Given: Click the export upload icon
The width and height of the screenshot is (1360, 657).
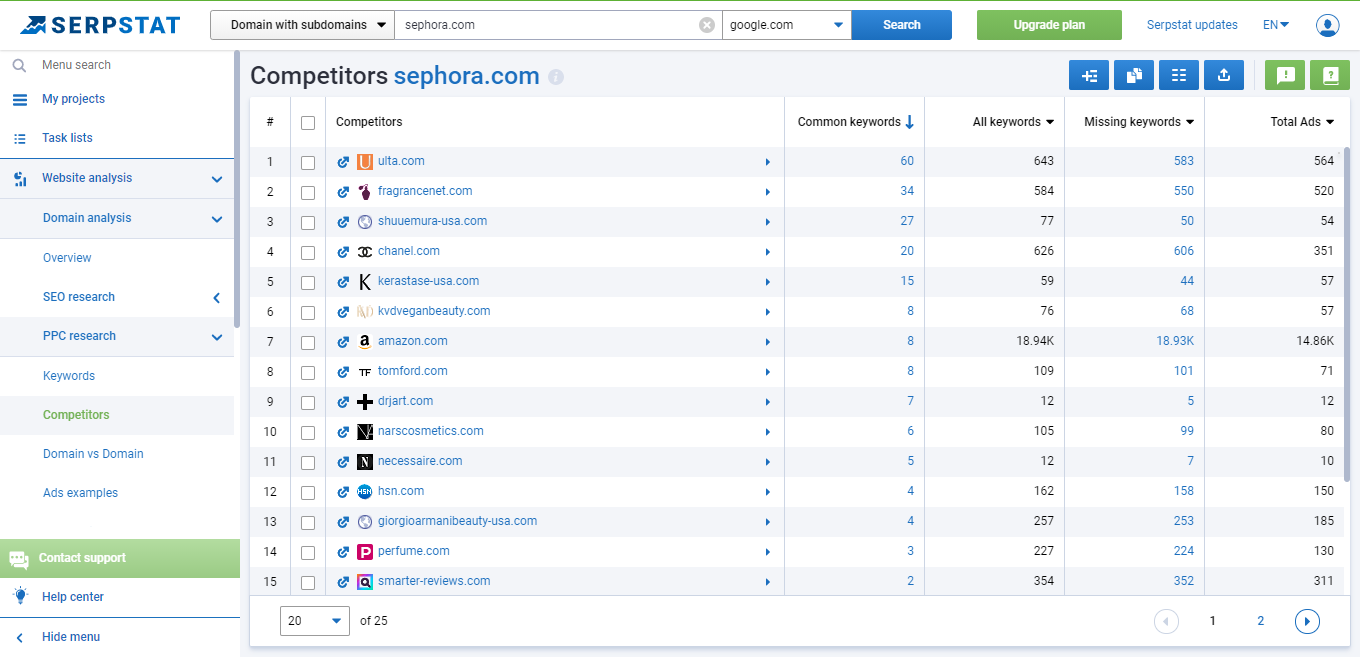Looking at the screenshot, I should point(1224,75).
